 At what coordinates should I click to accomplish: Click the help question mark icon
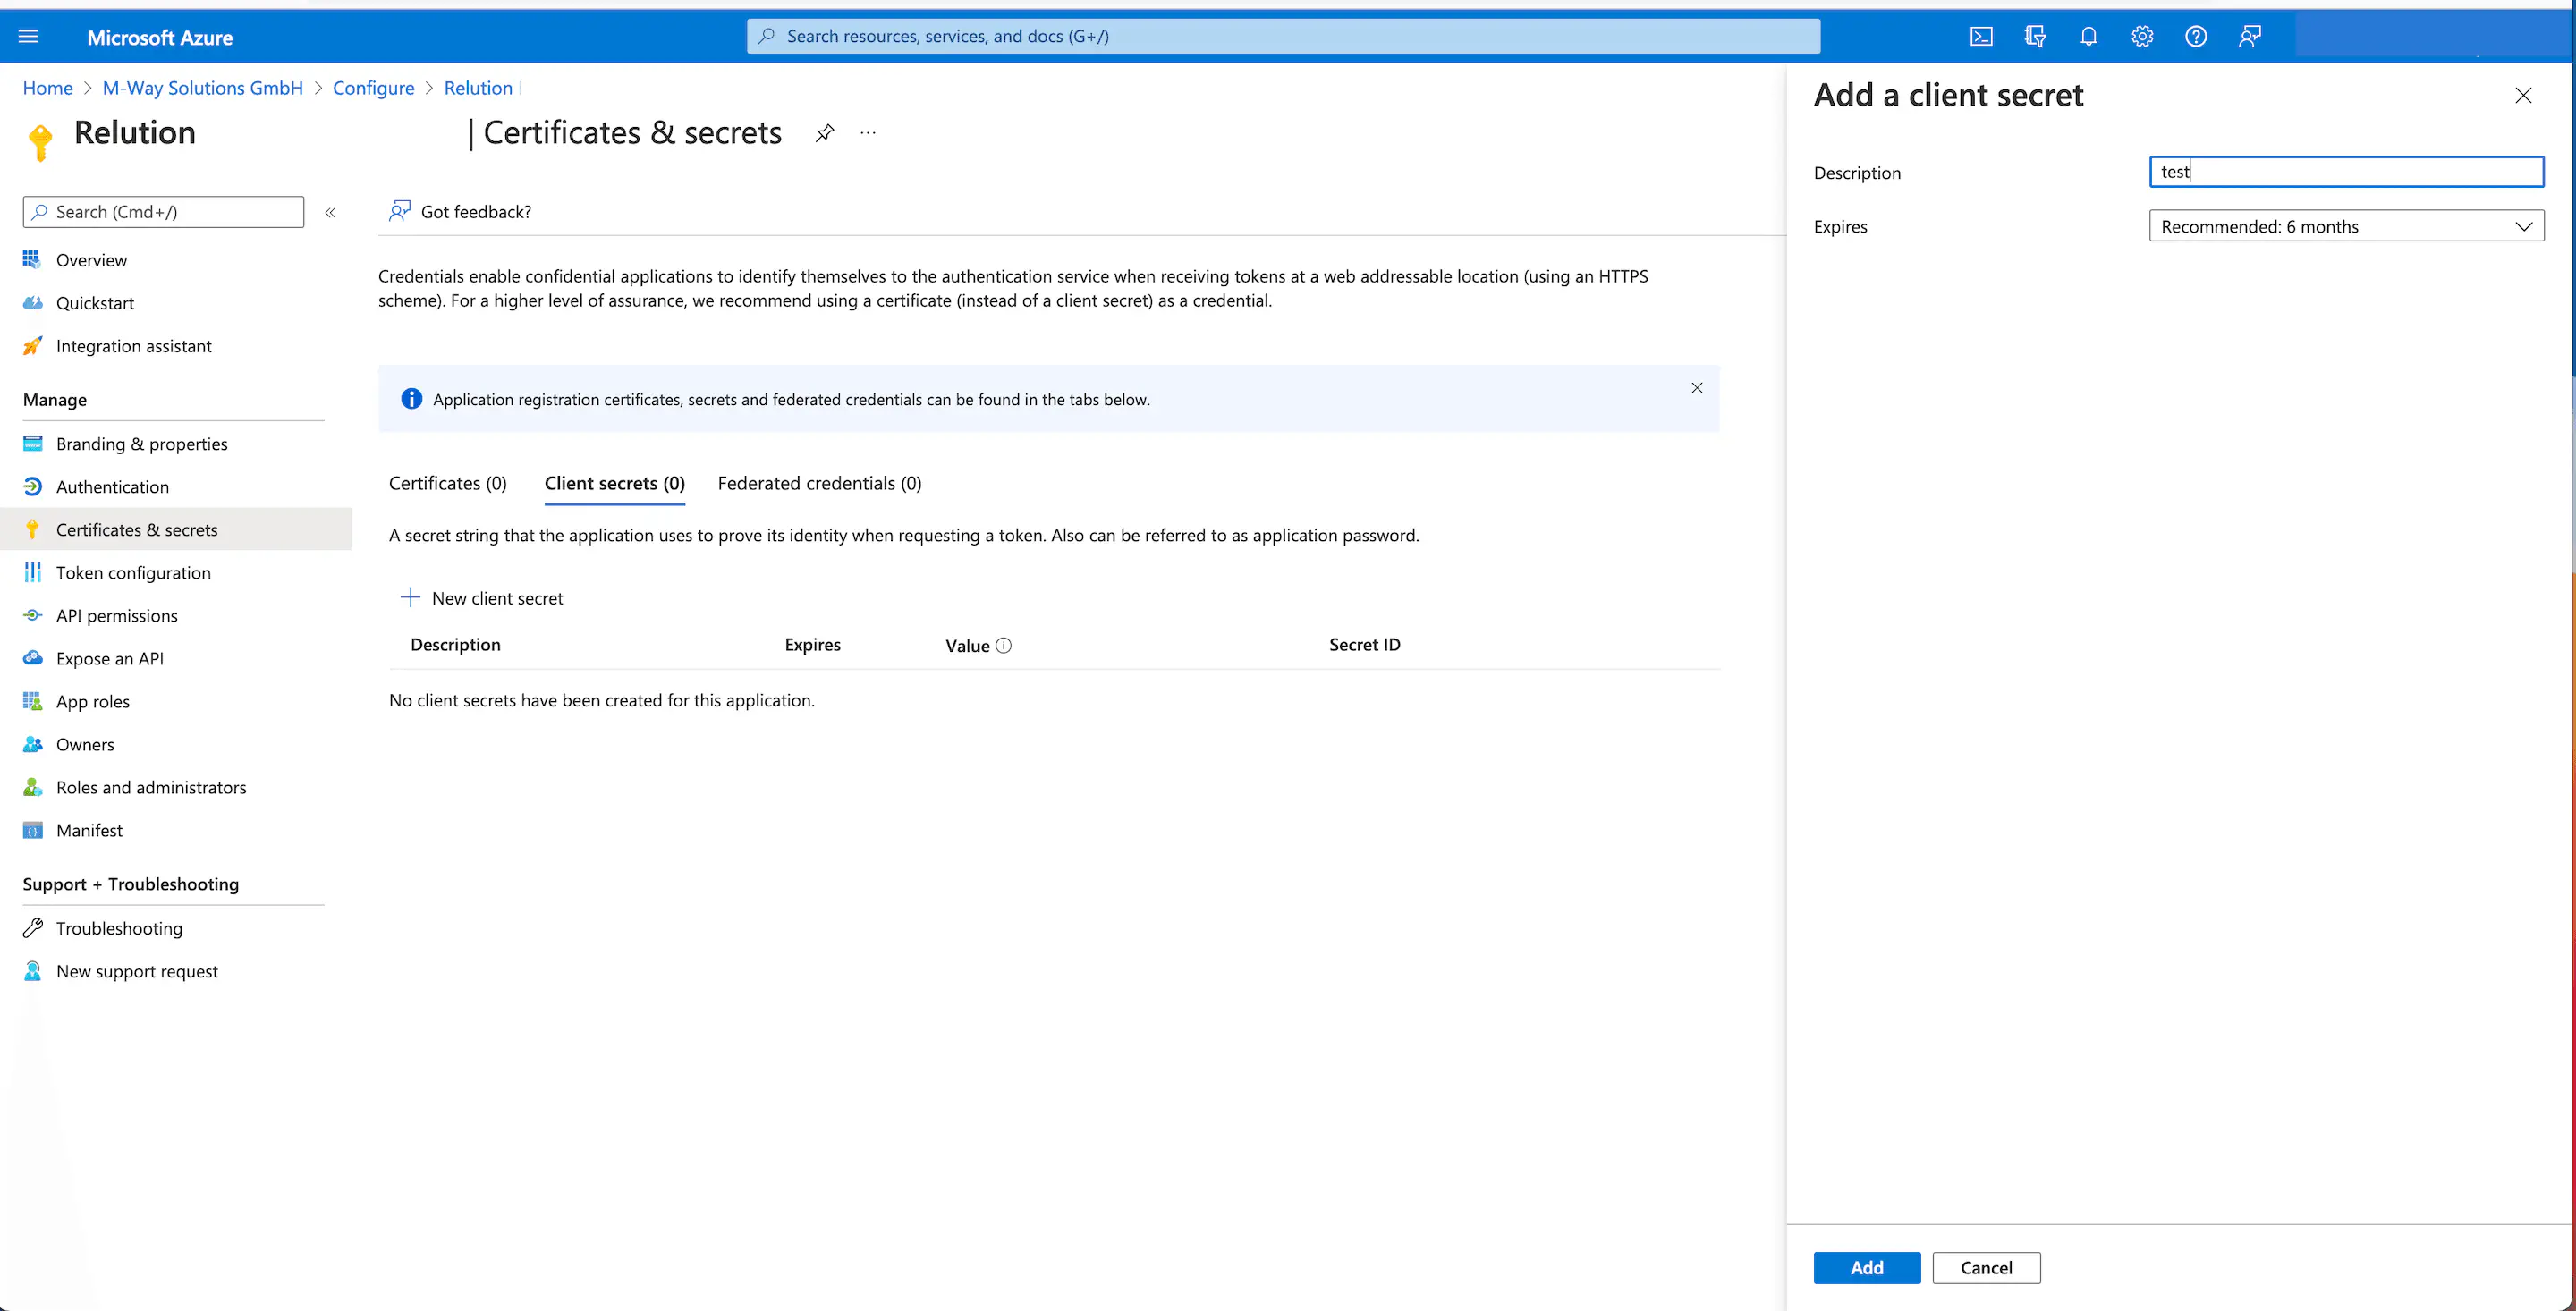(x=2195, y=37)
